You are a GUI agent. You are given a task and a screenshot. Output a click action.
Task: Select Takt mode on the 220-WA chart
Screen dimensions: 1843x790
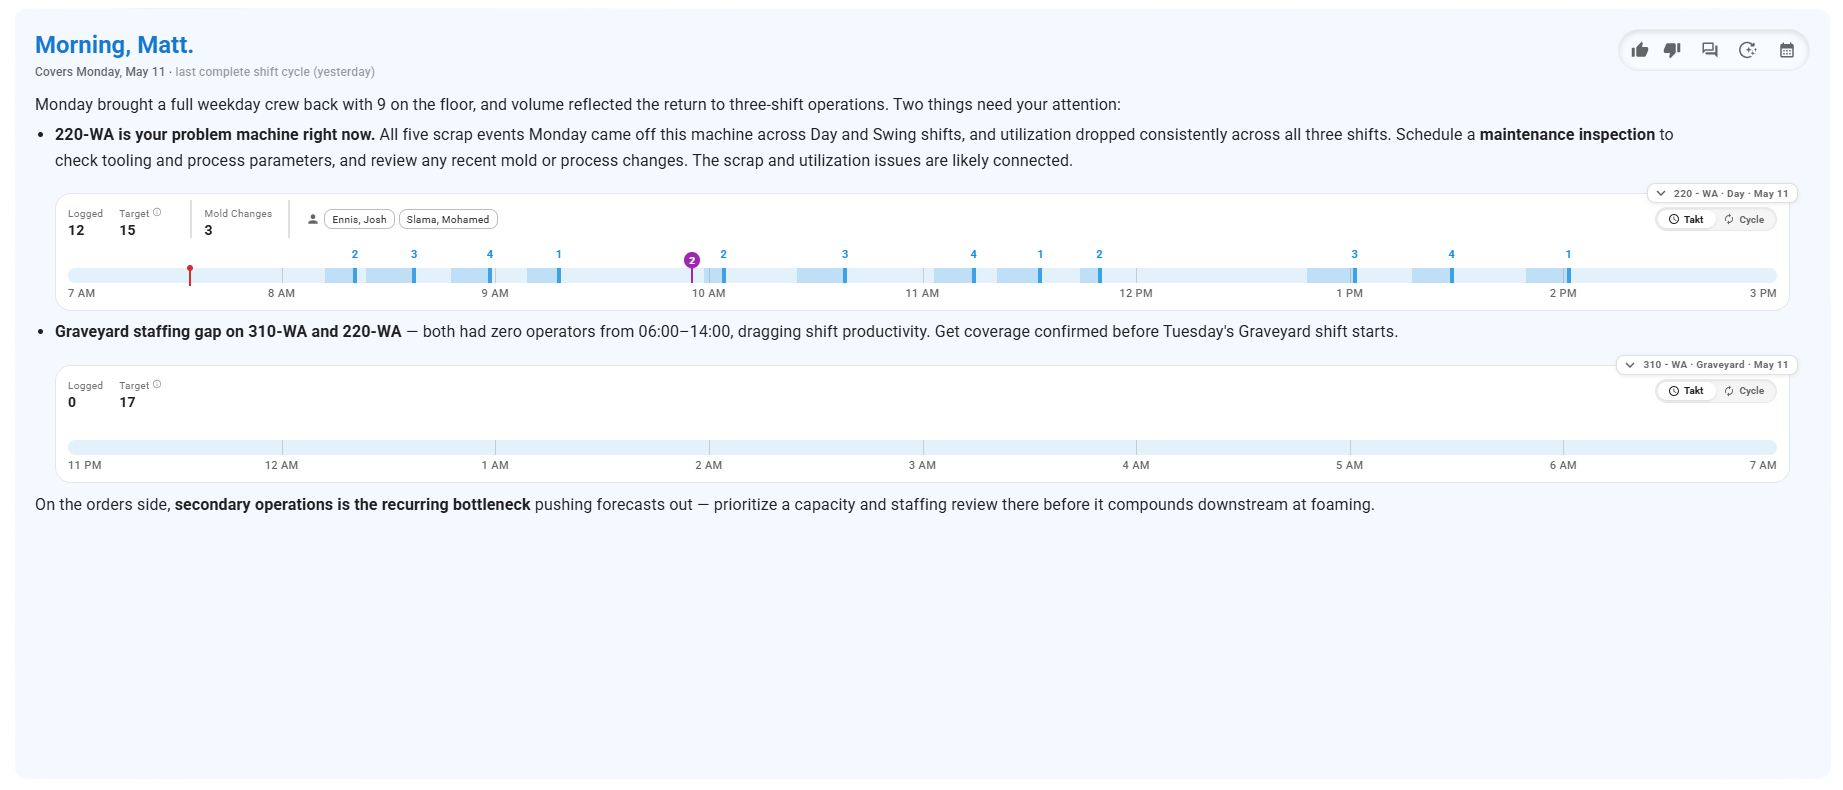coord(1686,219)
